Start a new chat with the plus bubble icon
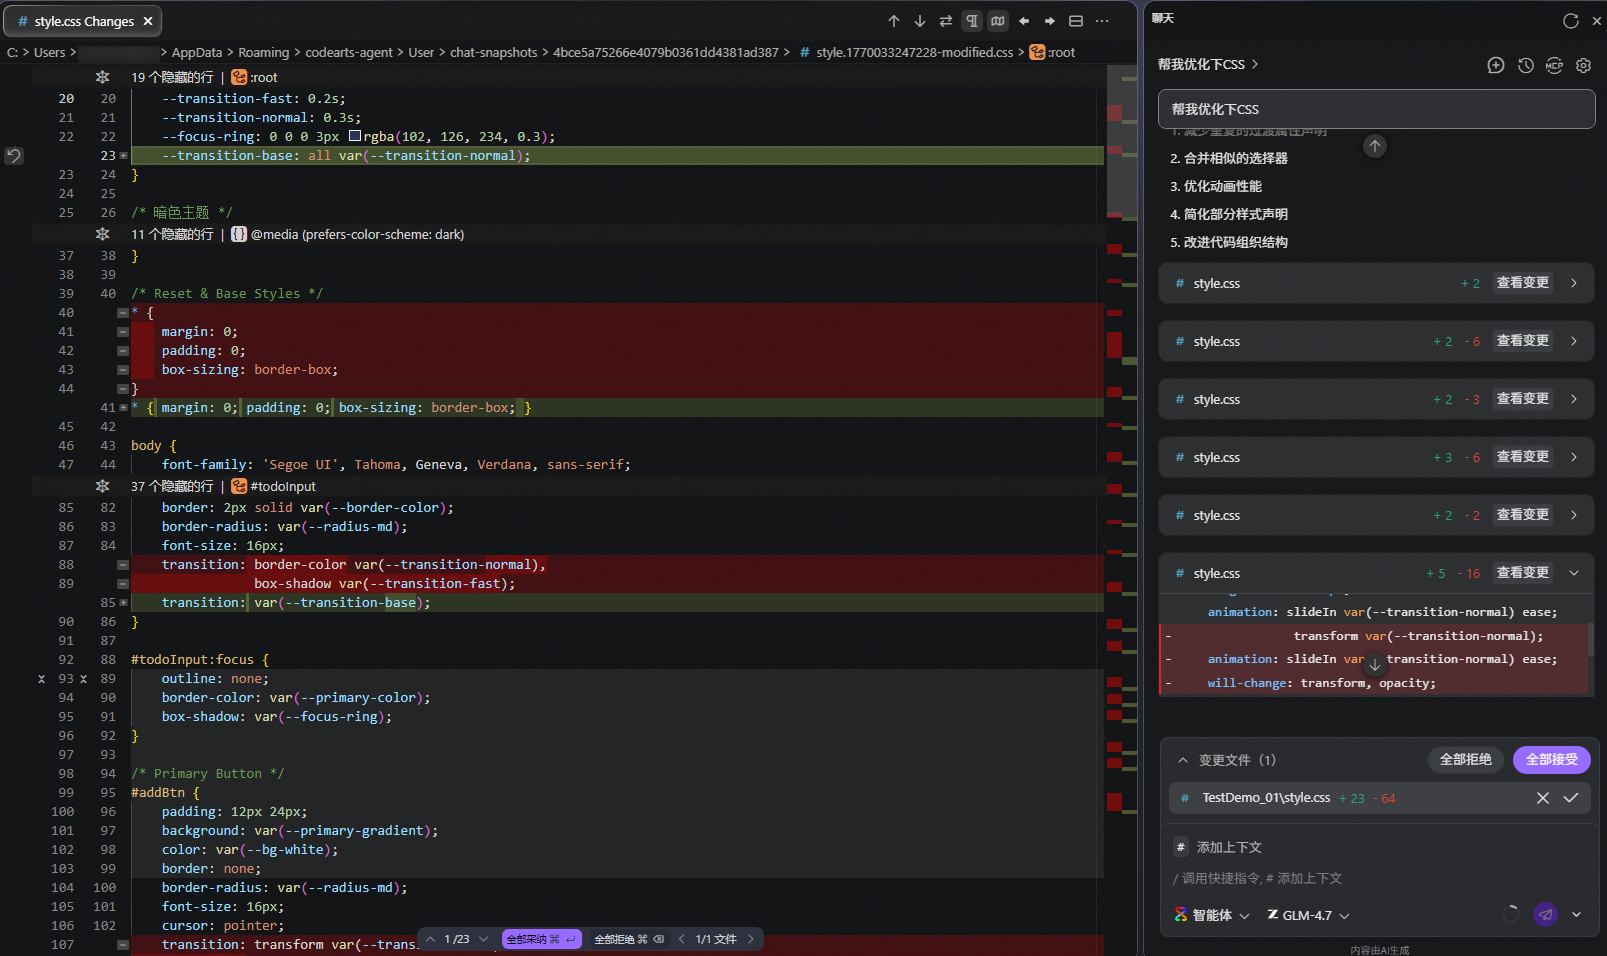 click(1496, 65)
